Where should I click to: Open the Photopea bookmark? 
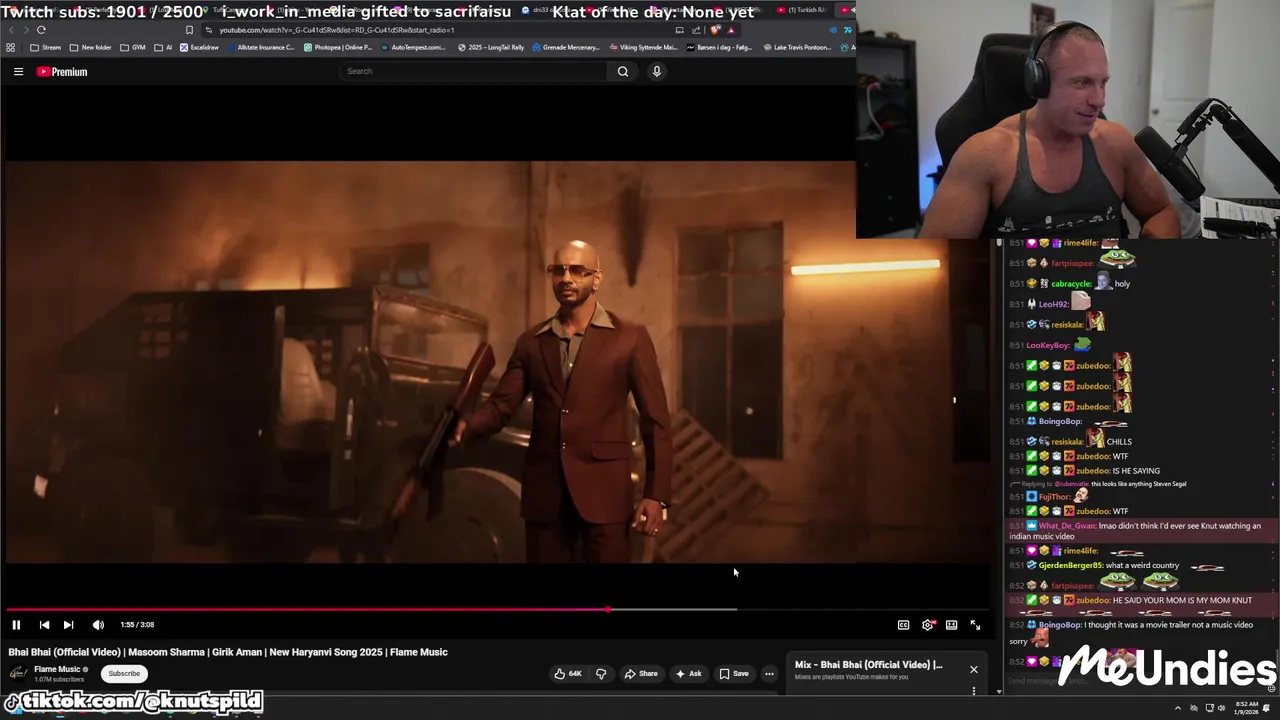coord(337,47)
